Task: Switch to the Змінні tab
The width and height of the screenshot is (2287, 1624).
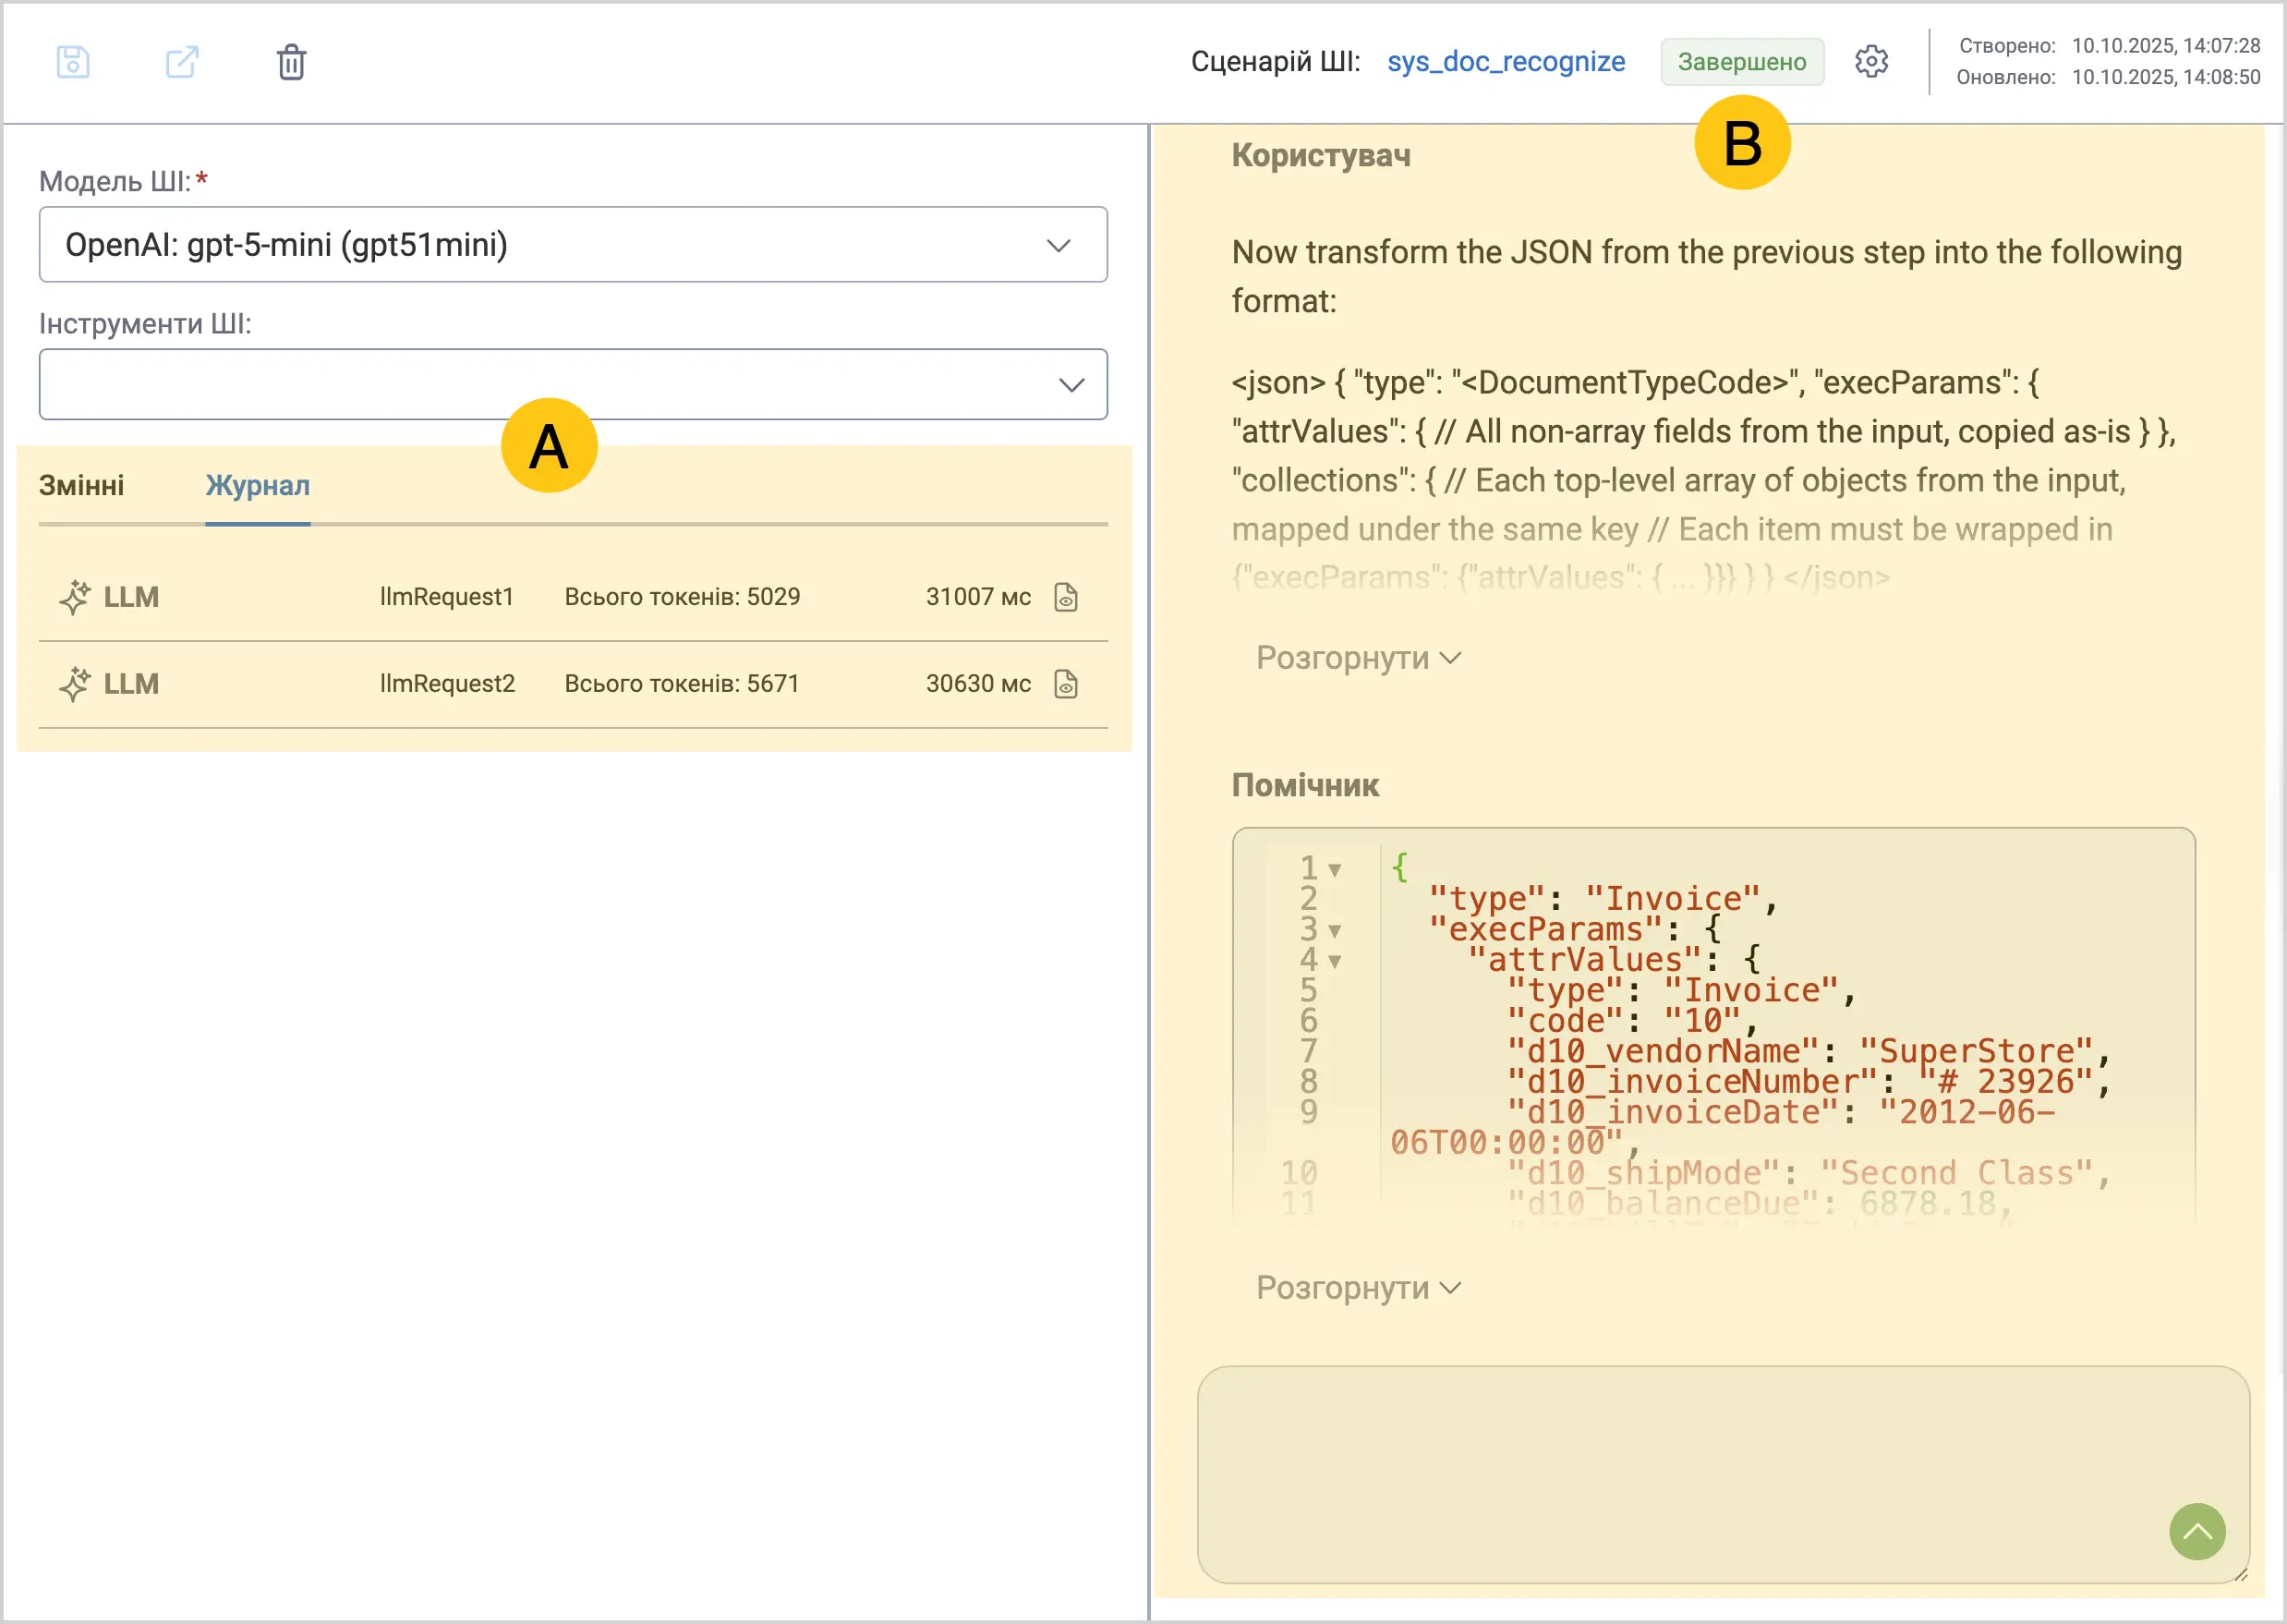Action: click(82, 486)
